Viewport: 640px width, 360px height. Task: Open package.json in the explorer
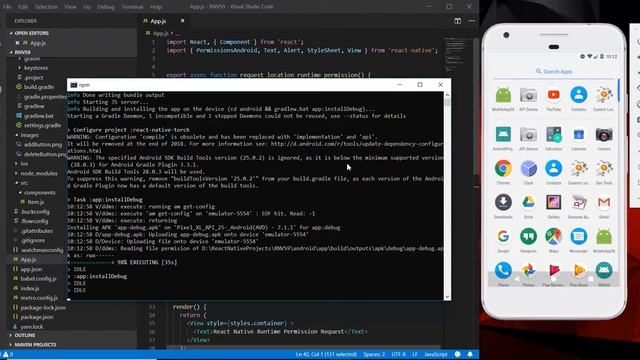tap(37, 317)
